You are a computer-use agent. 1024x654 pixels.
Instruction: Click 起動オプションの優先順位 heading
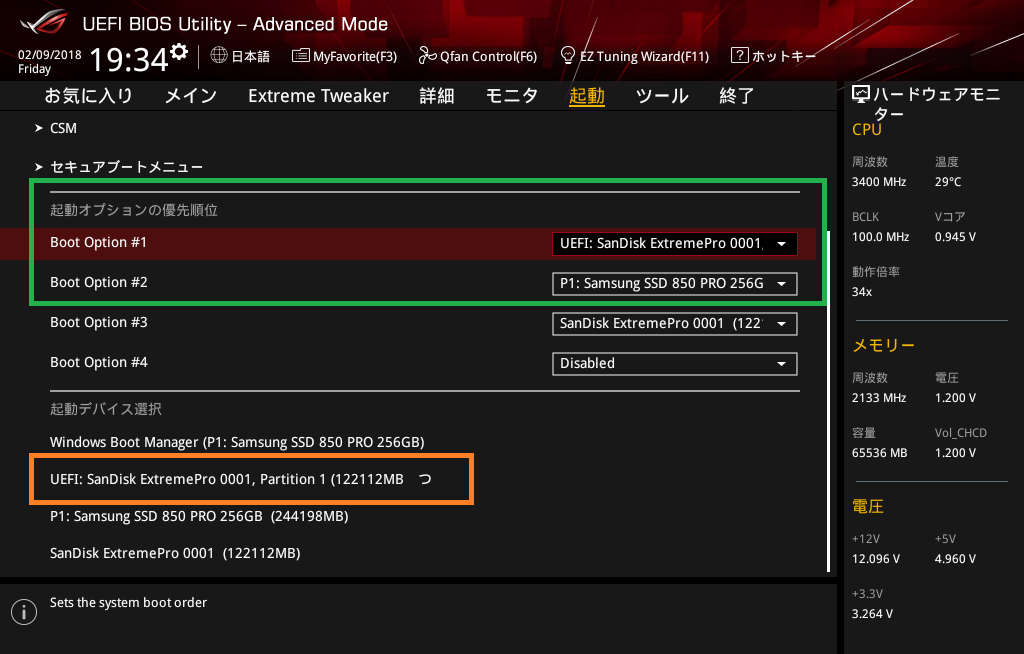pos(134,210)
